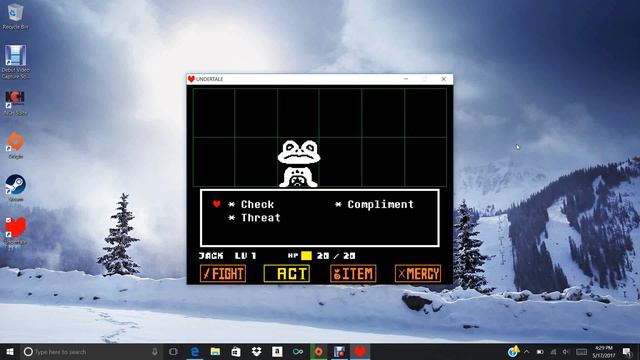Click the infinity-loop taskbar icon
The height and width of the screenshot is (360, 640).
pos(298,351)
